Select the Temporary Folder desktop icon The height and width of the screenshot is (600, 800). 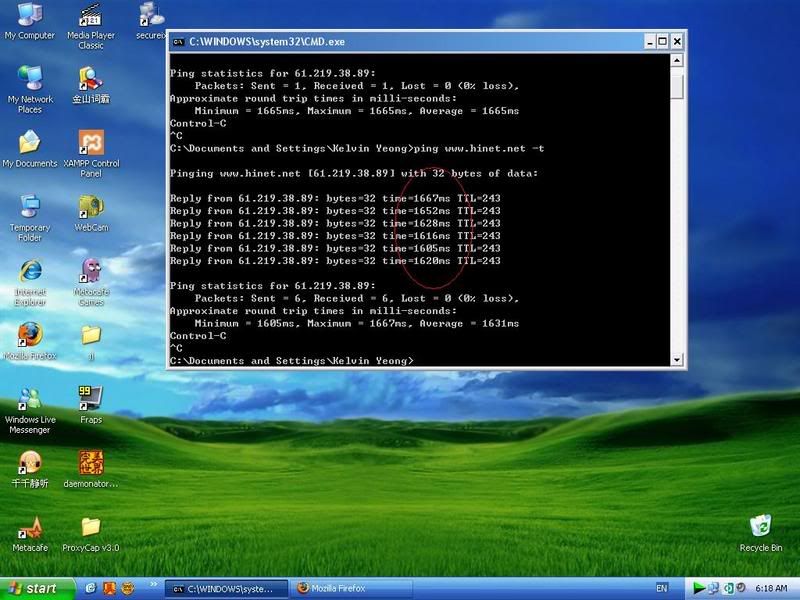29,207
